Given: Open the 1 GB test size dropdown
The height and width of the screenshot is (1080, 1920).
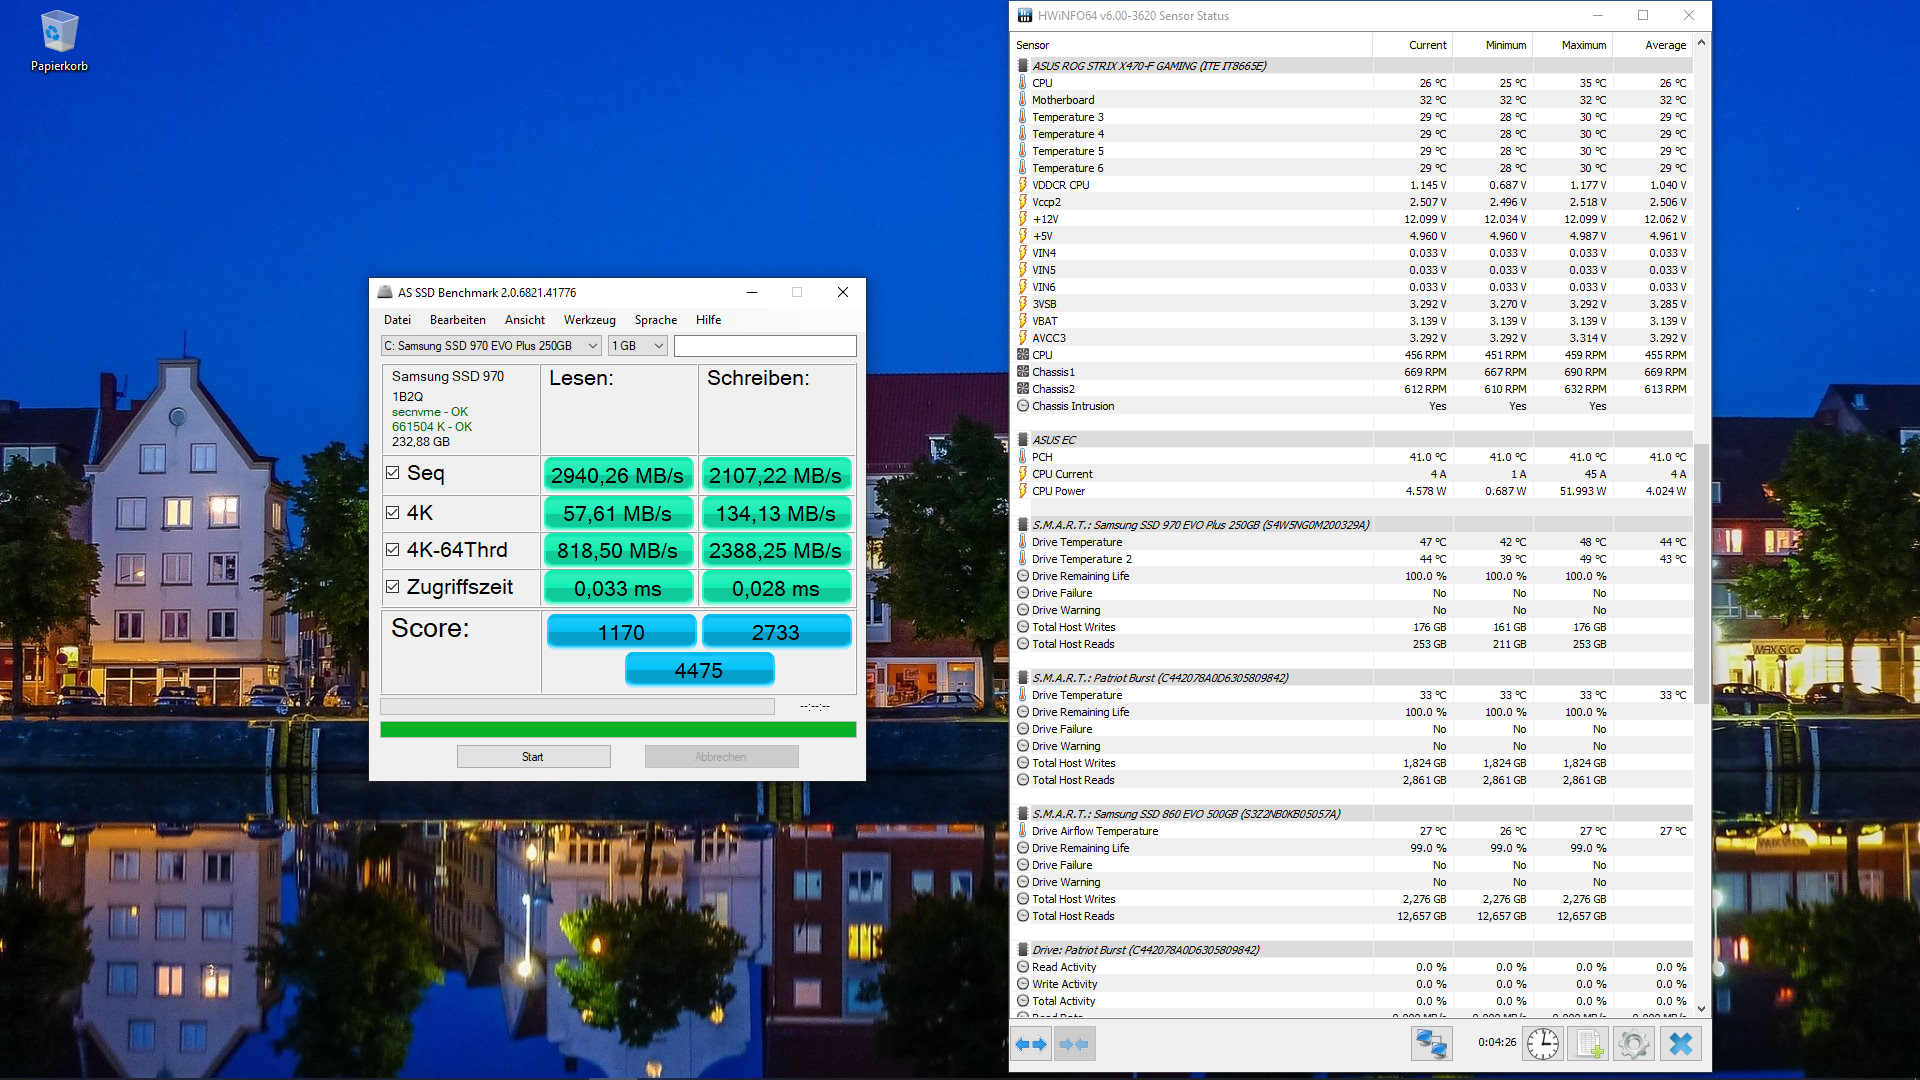Looking at the screenshot, I should (x=638, y=346).
